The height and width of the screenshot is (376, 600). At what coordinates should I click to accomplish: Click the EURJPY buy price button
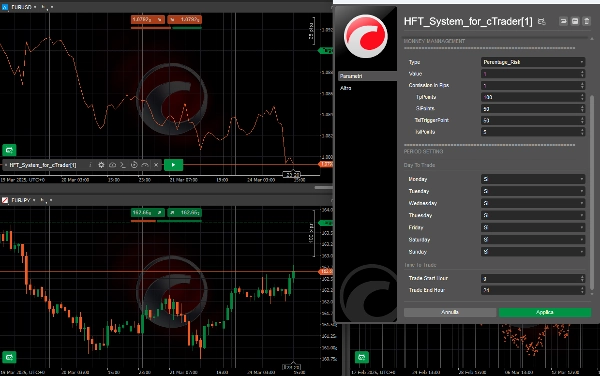184,212
